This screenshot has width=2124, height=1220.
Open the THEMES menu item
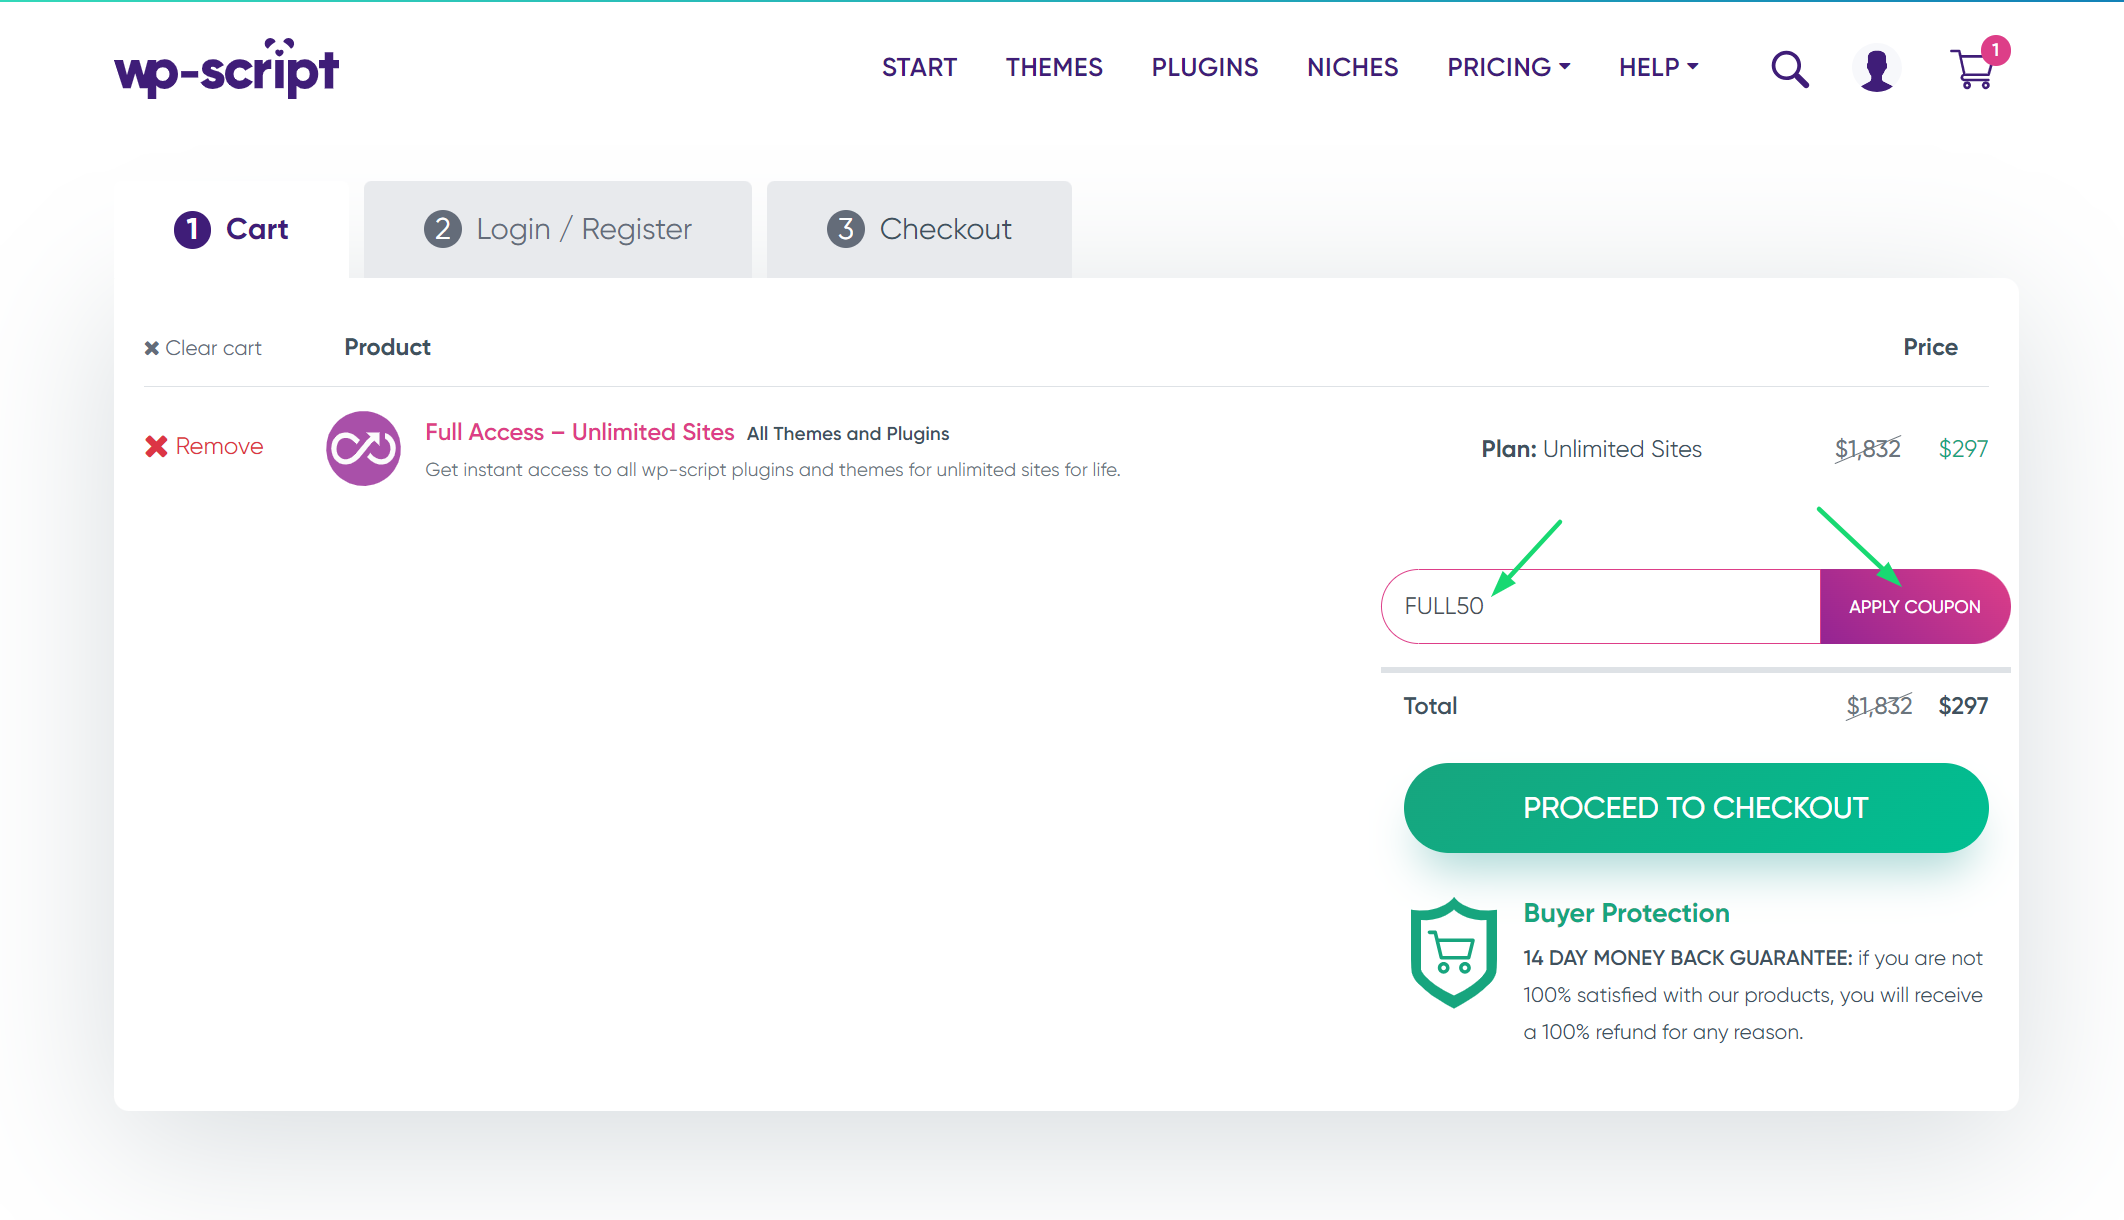[1054, 67]
